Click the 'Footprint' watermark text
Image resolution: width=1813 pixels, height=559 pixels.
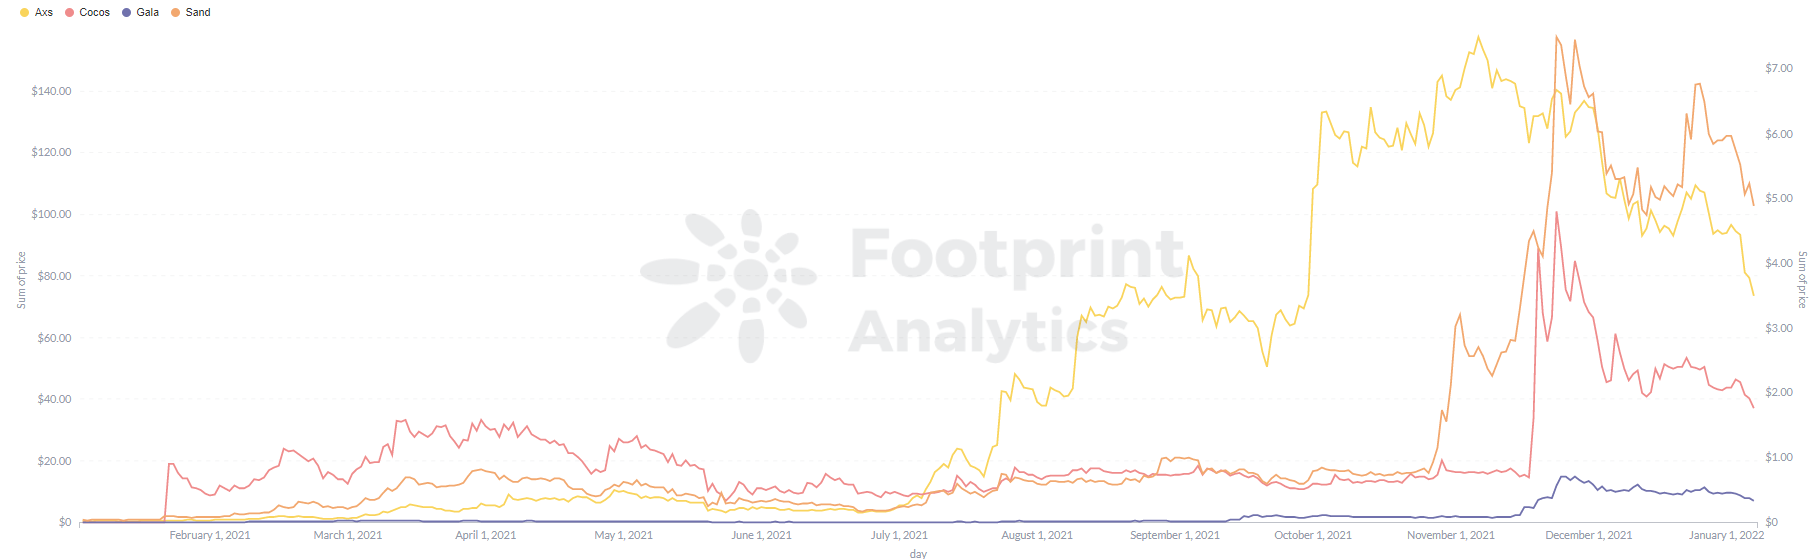coord(1017,253)
